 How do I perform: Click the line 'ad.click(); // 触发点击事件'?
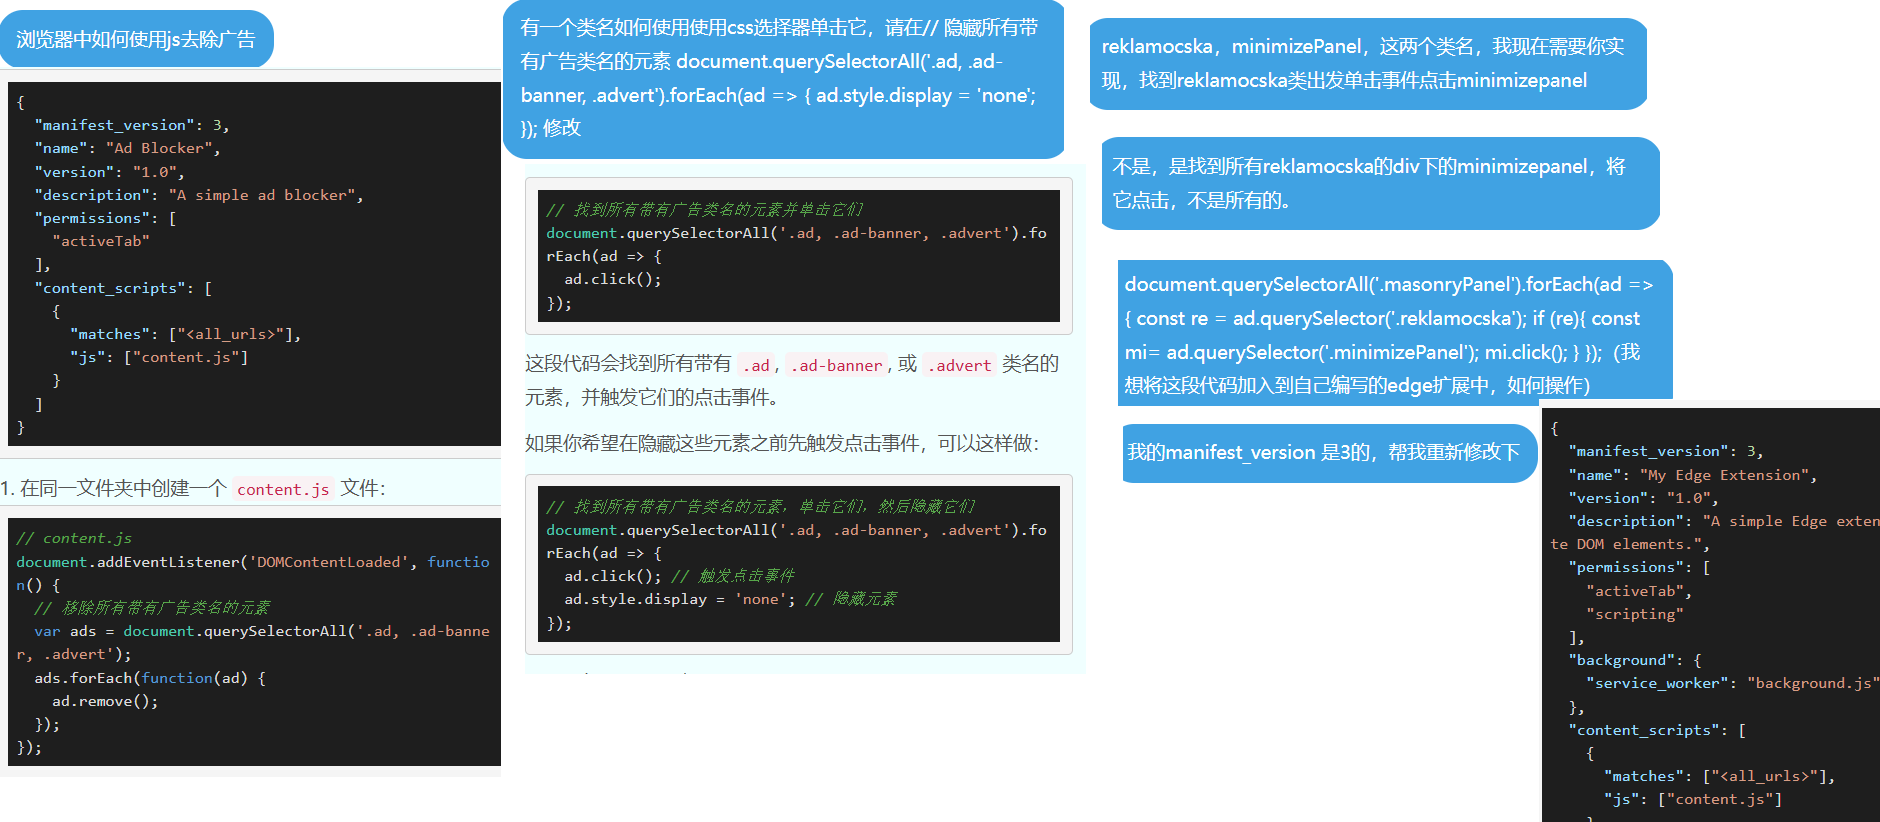point(679,576)
